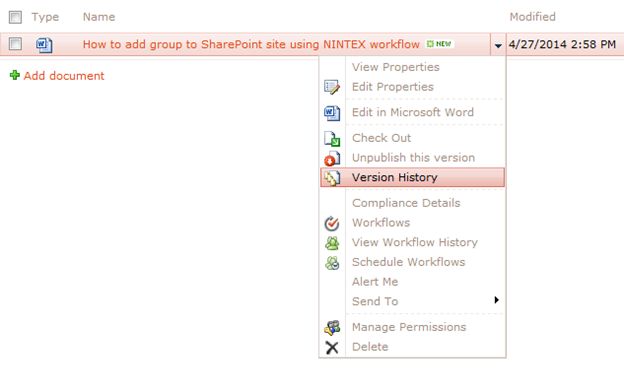Click the Workflows checkmark icon
624x390 pixels.
[332, 223]
